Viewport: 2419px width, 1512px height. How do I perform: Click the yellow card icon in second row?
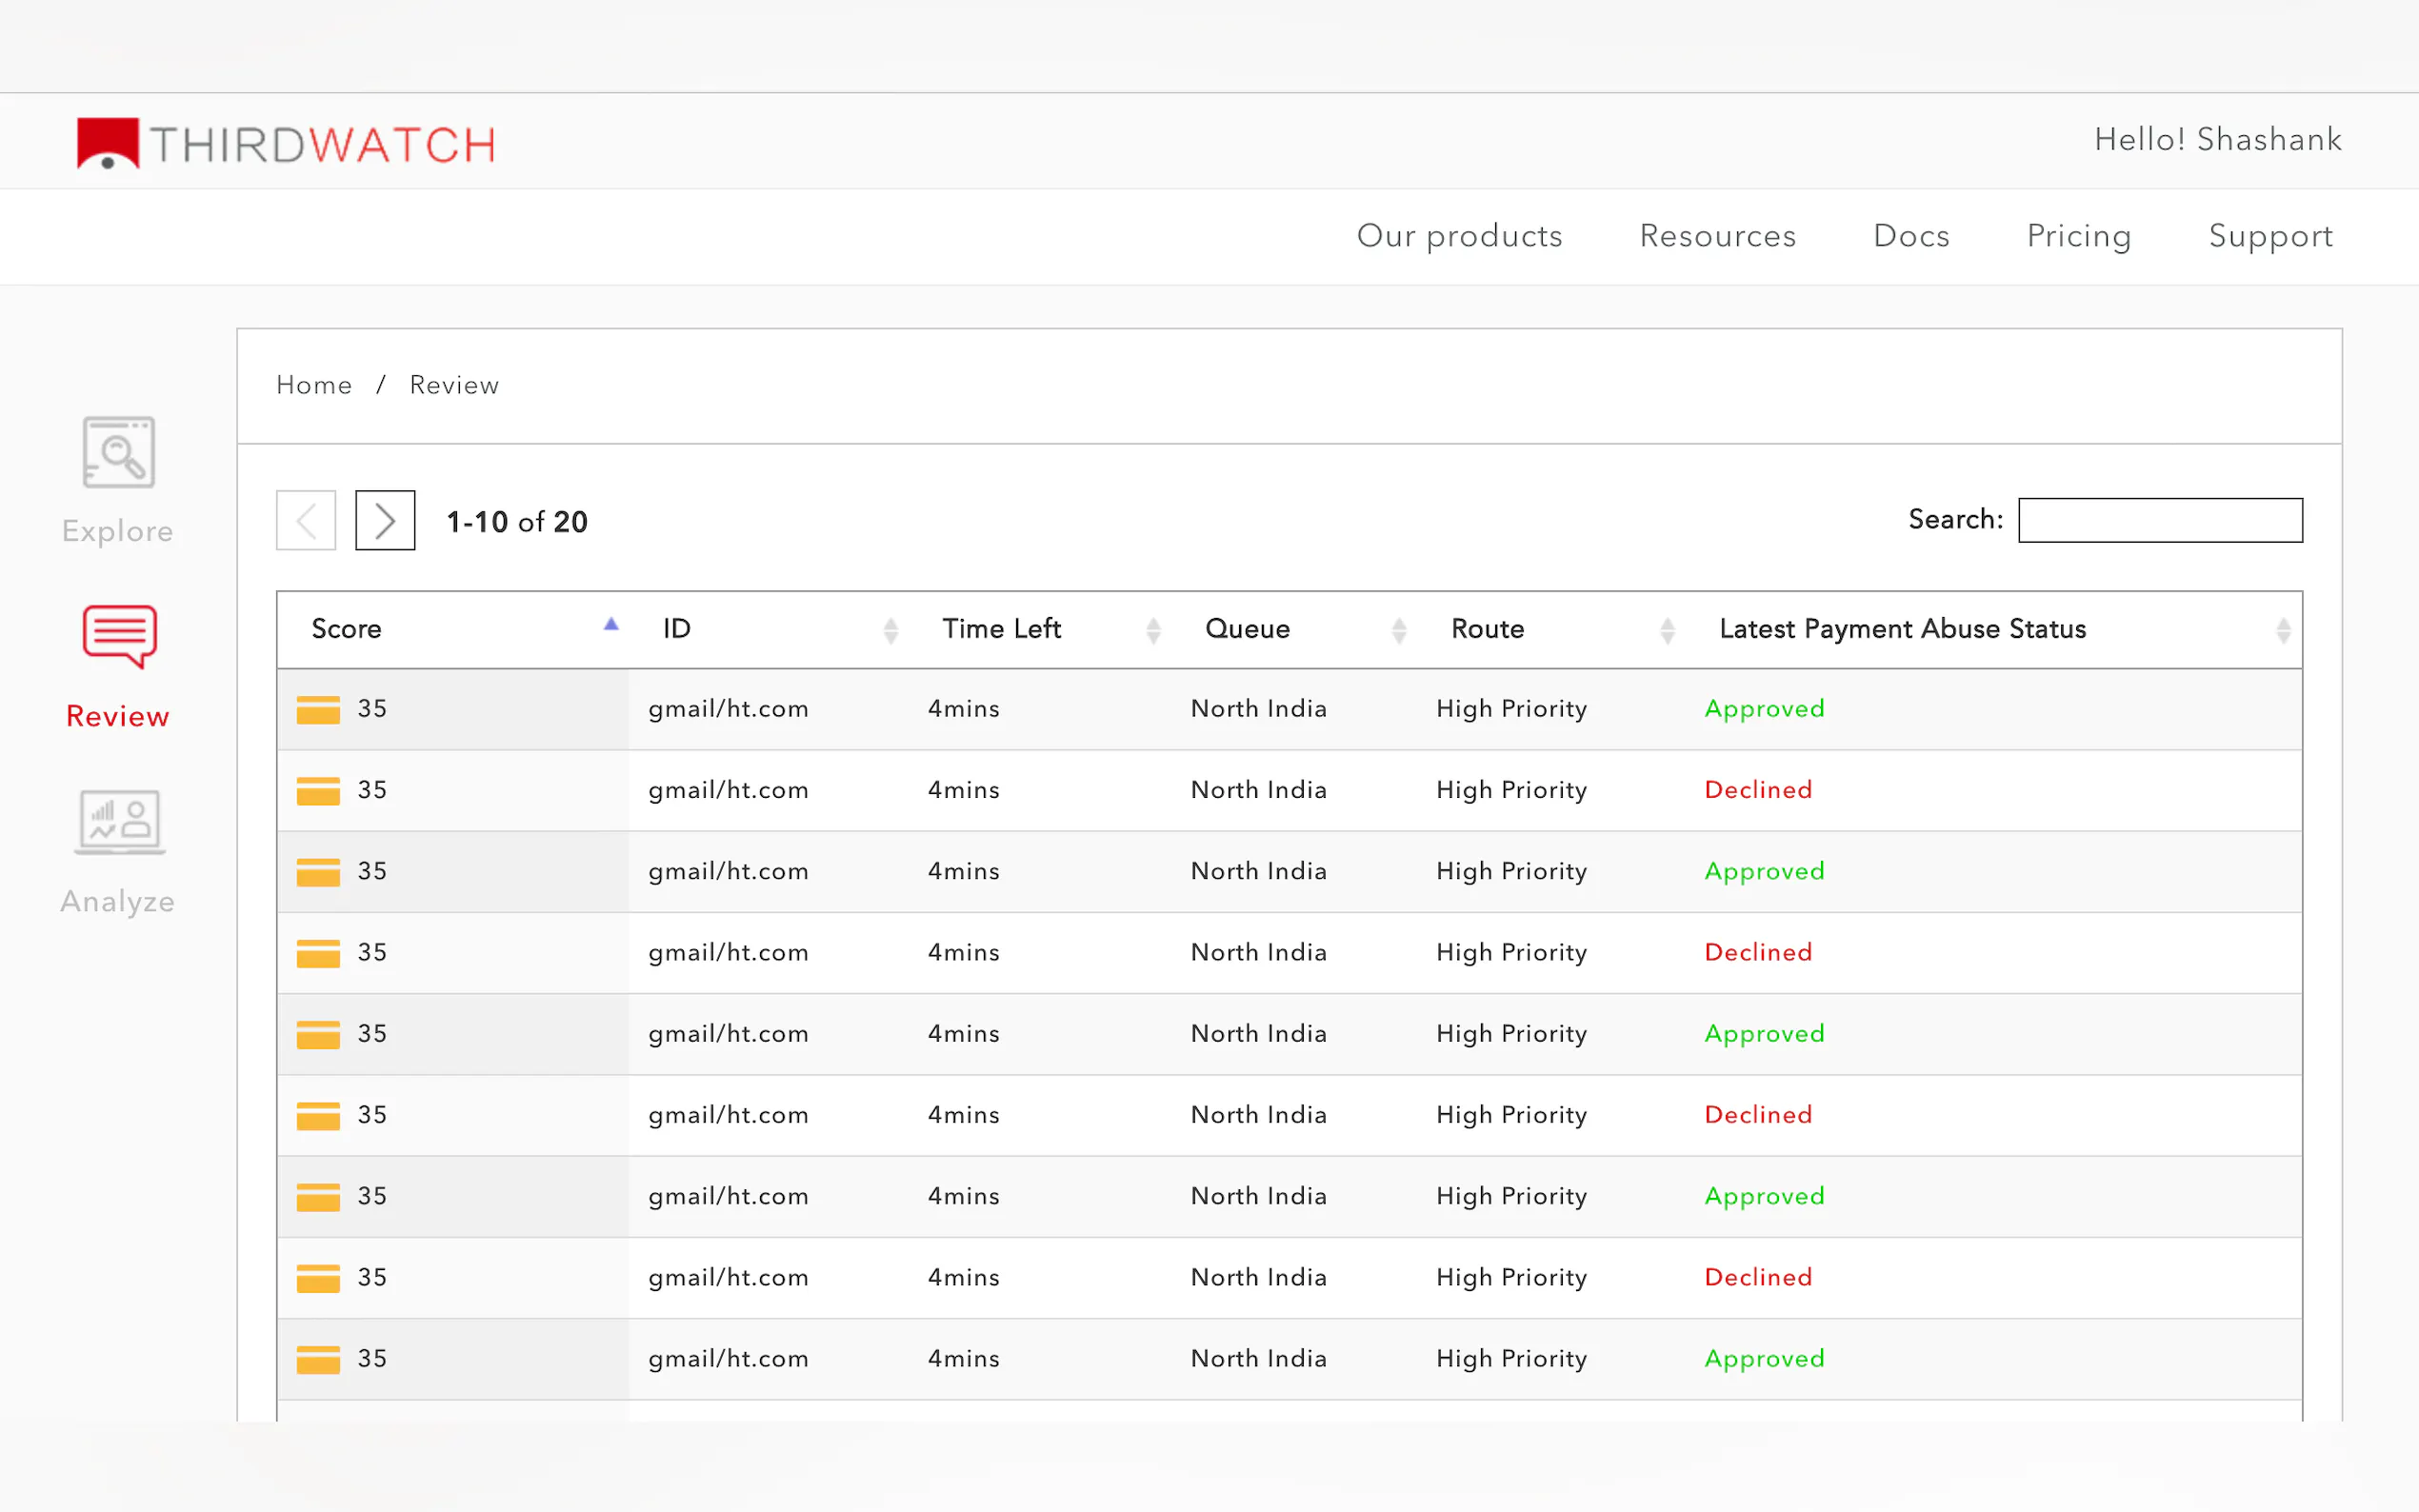click(x=318, y=791)
